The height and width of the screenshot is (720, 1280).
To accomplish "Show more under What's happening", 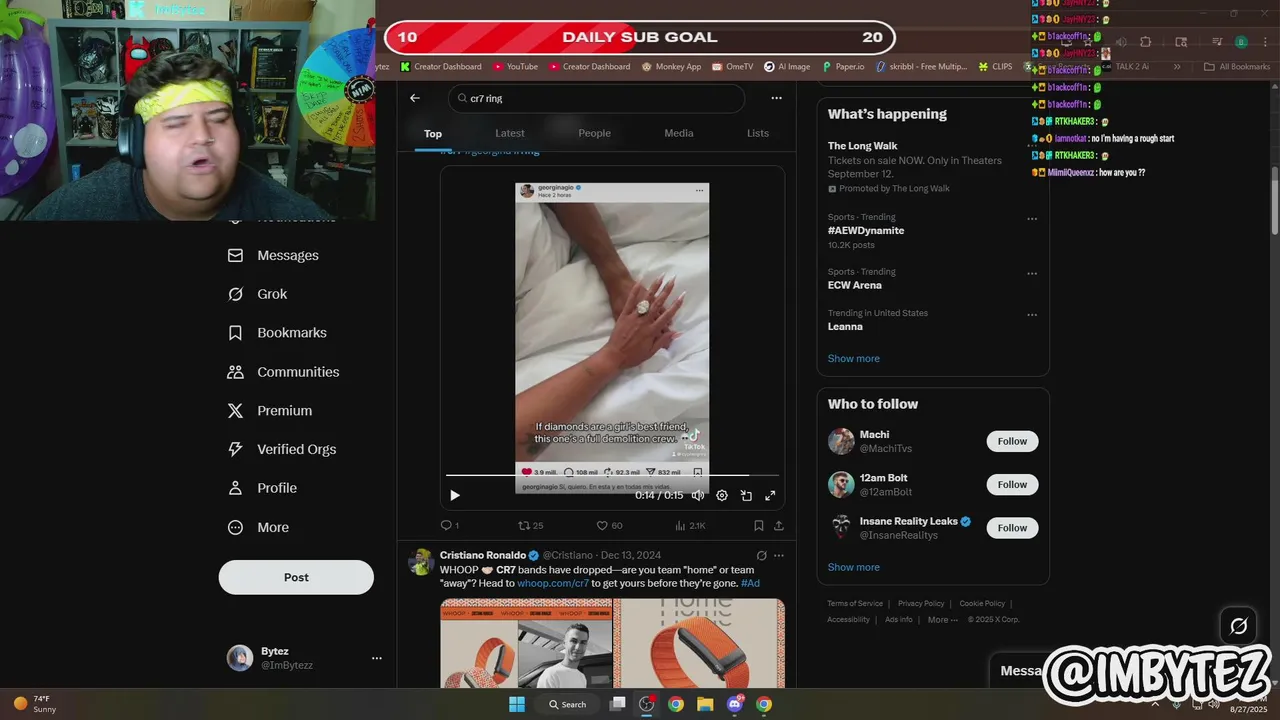I will click(x=854, y=358).
